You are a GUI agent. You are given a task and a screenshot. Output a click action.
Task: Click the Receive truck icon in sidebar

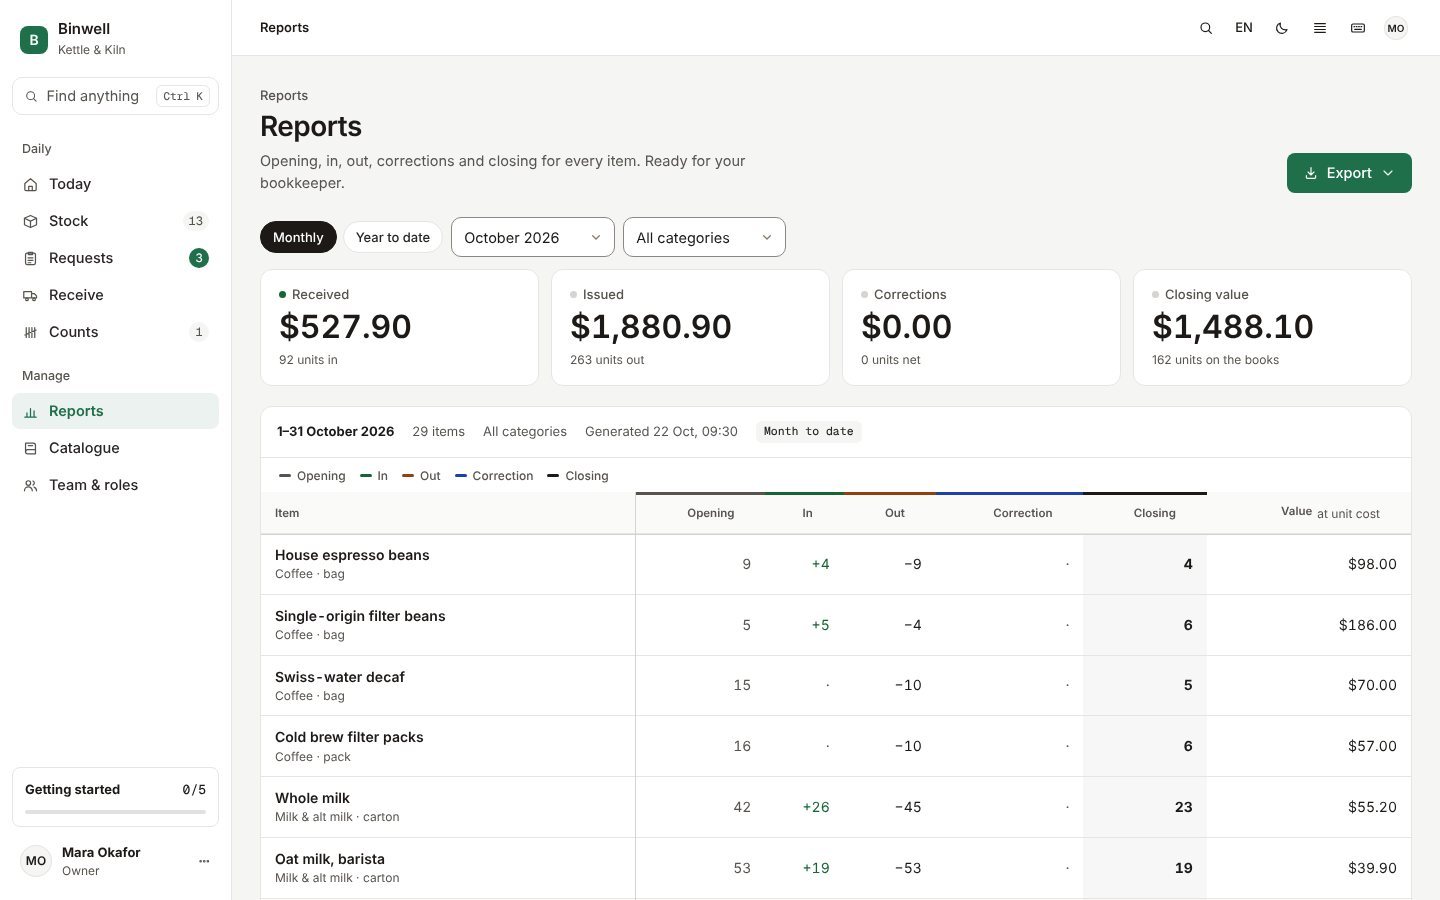point(30,296)
